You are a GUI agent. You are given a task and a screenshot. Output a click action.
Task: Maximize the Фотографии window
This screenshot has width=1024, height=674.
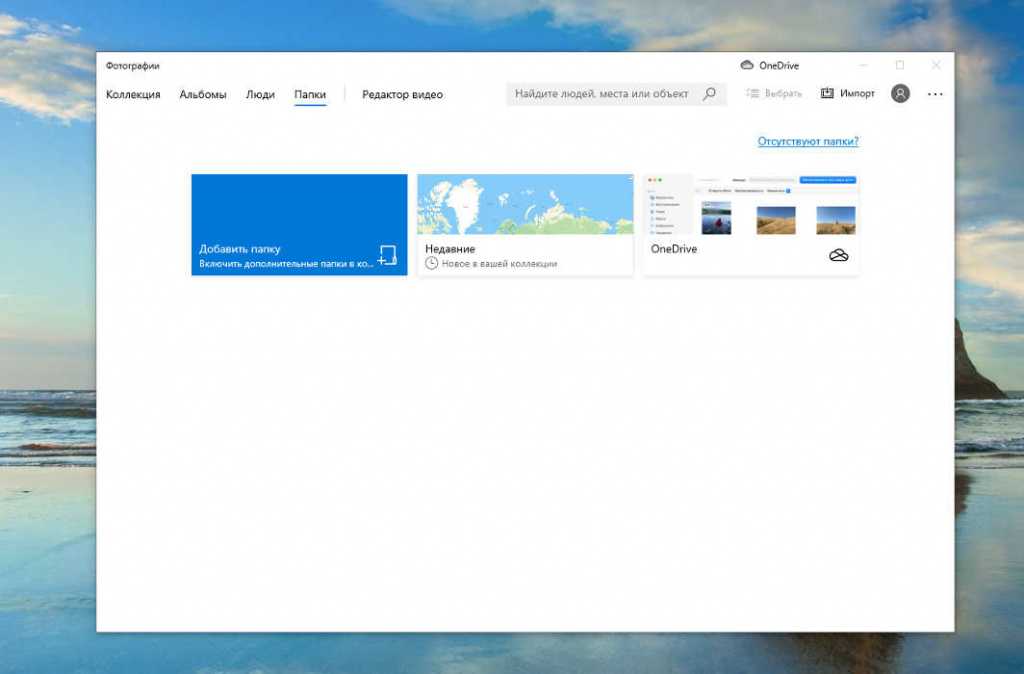(899, 66)
